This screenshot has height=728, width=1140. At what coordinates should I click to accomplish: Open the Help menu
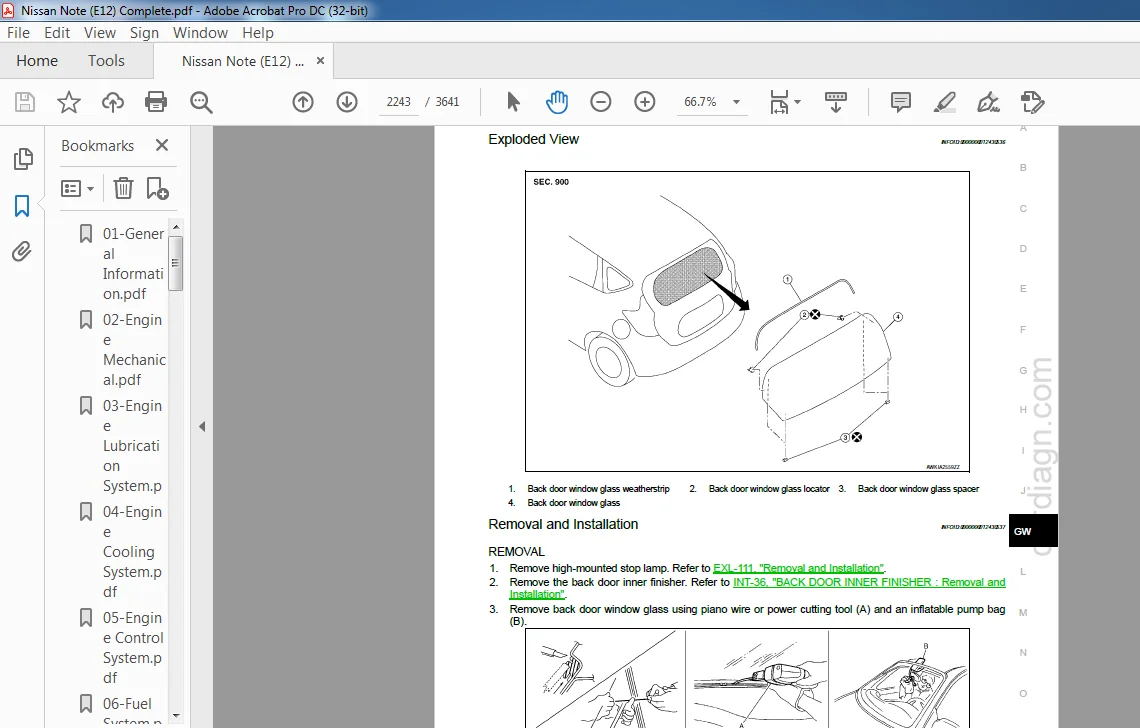pyautogui.click(x=257, y=33)
